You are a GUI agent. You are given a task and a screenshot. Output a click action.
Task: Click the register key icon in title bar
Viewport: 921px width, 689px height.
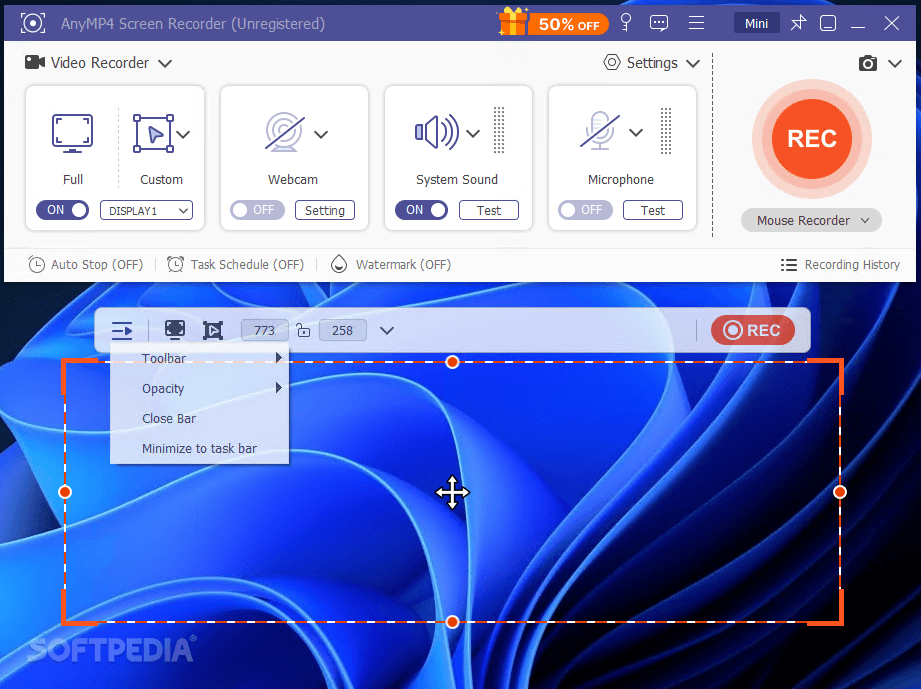pyautogui.click(x=626, y=23)
